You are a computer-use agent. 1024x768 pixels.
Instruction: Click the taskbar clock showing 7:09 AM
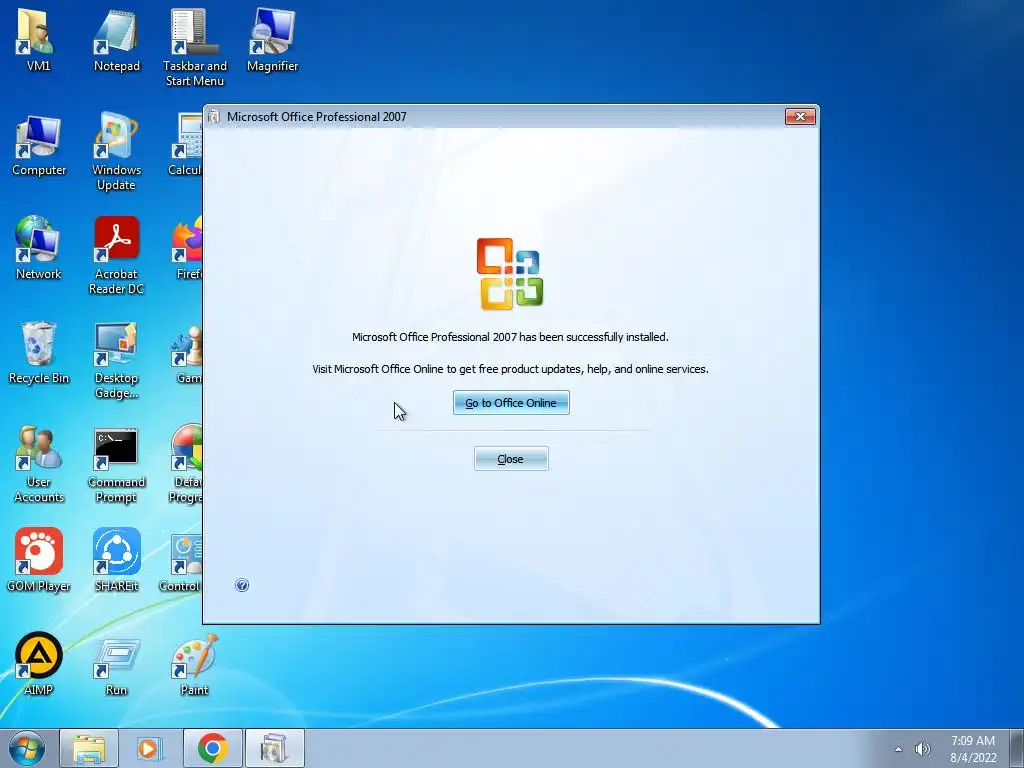[973, 749]
